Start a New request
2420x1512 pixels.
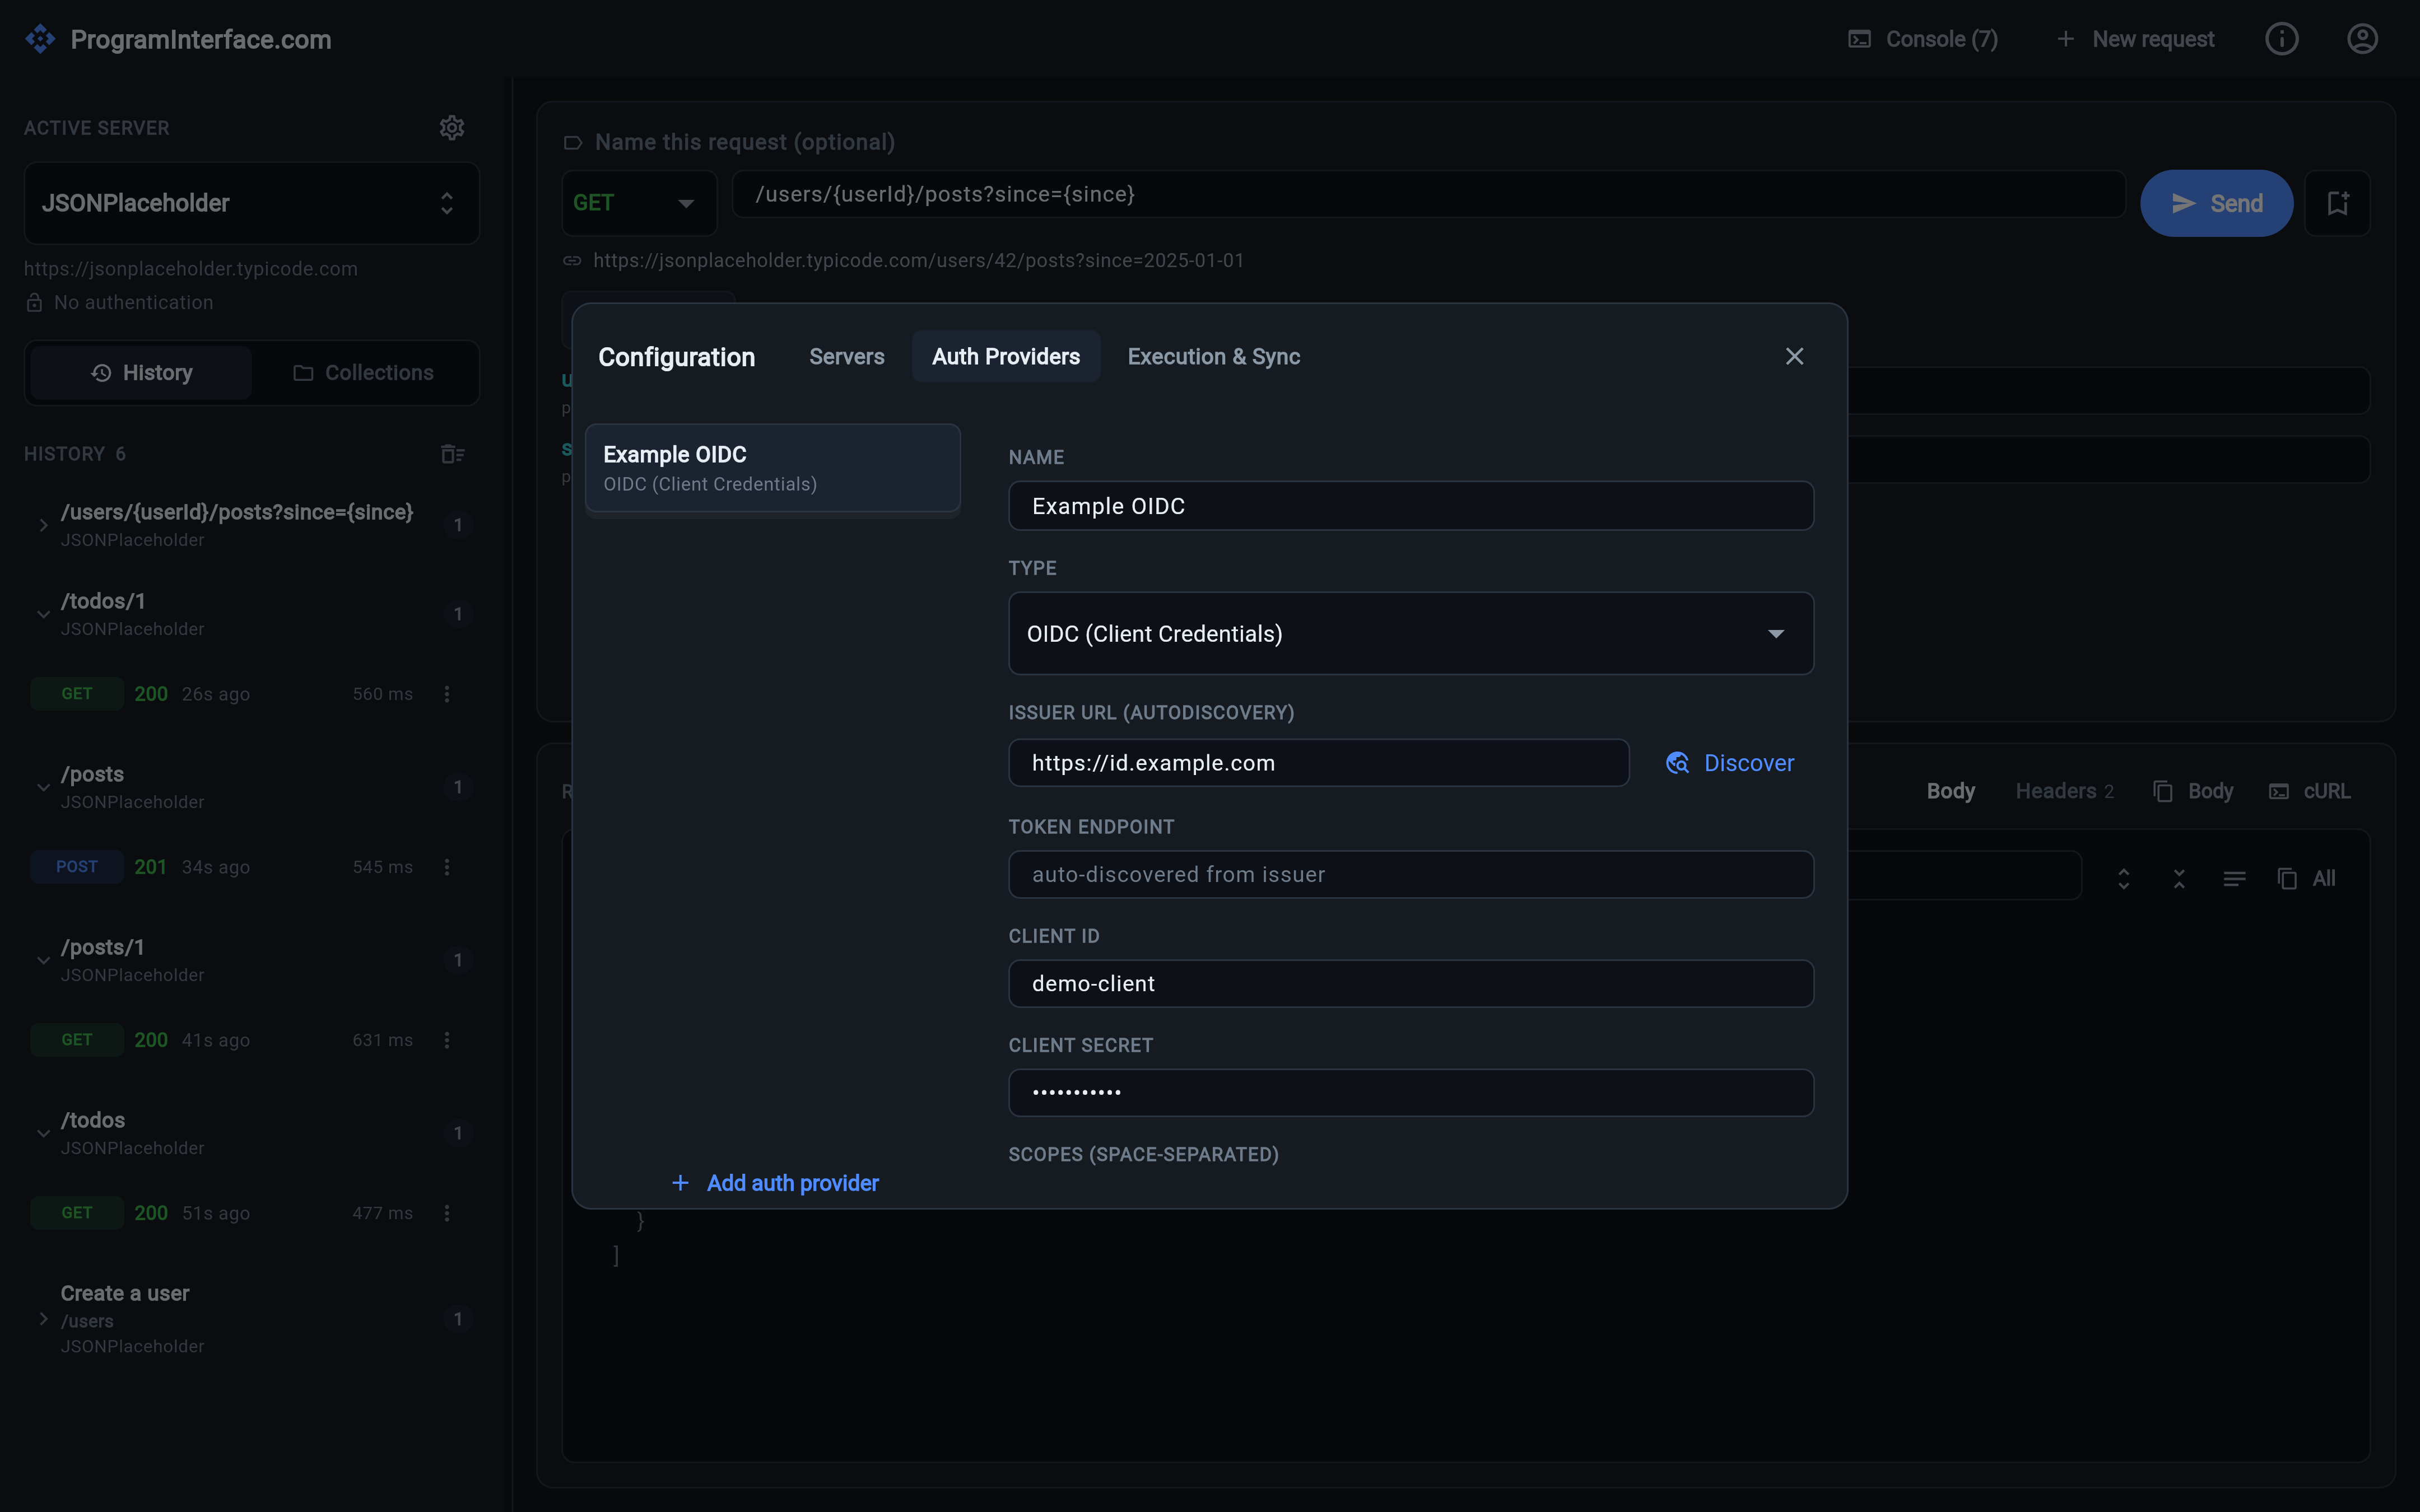pyautogui.click(x=2135, y=39)
